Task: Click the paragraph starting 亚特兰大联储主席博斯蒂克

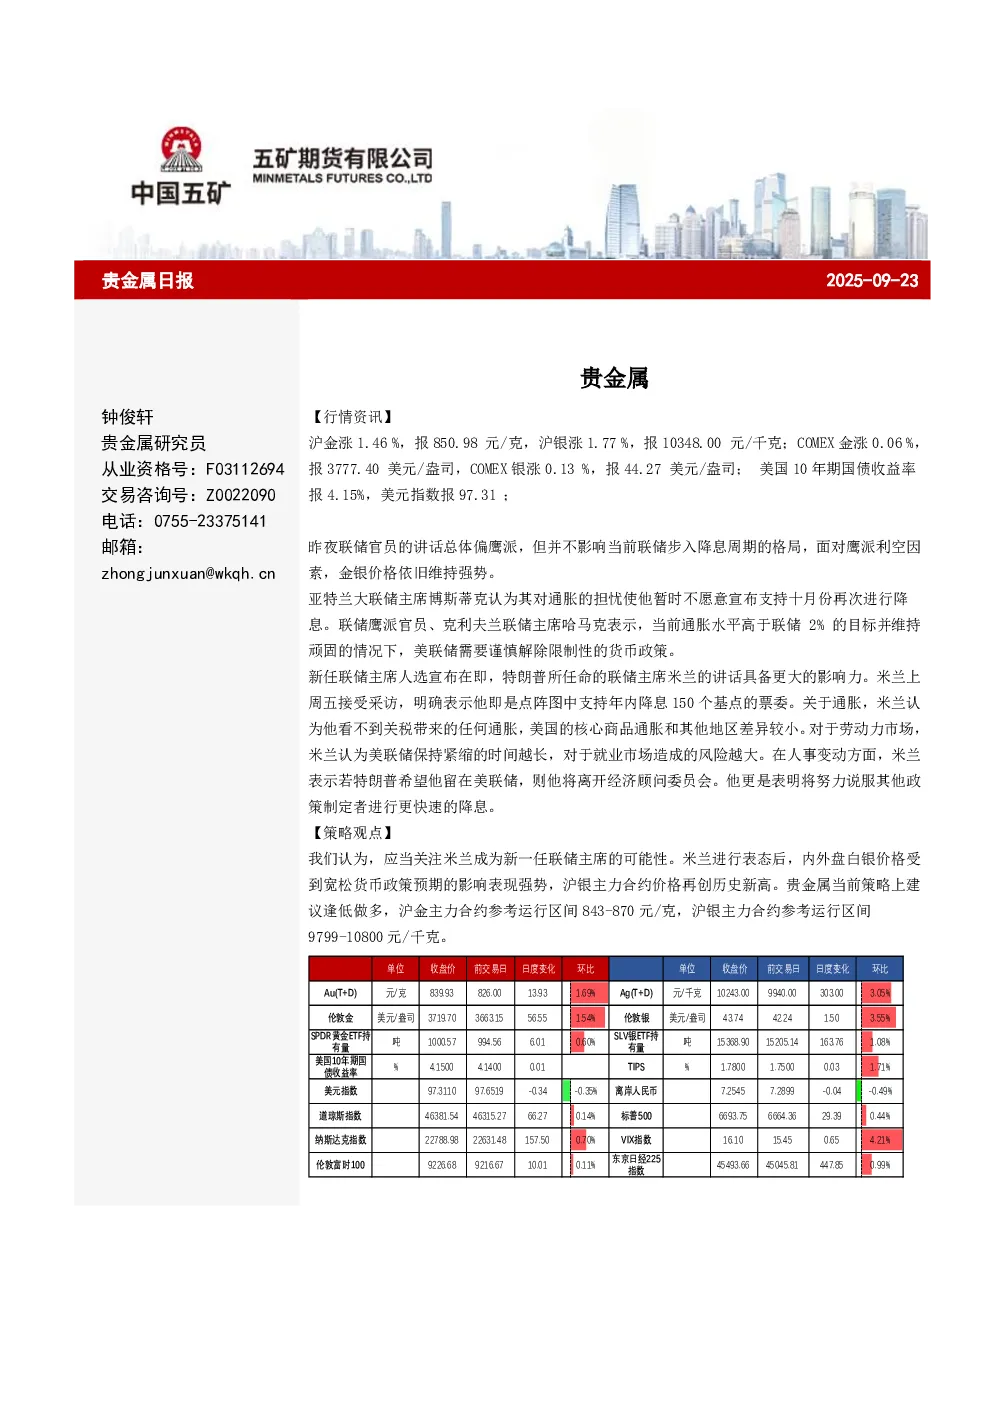Action: pyautogui.click(x=614, y=625)
